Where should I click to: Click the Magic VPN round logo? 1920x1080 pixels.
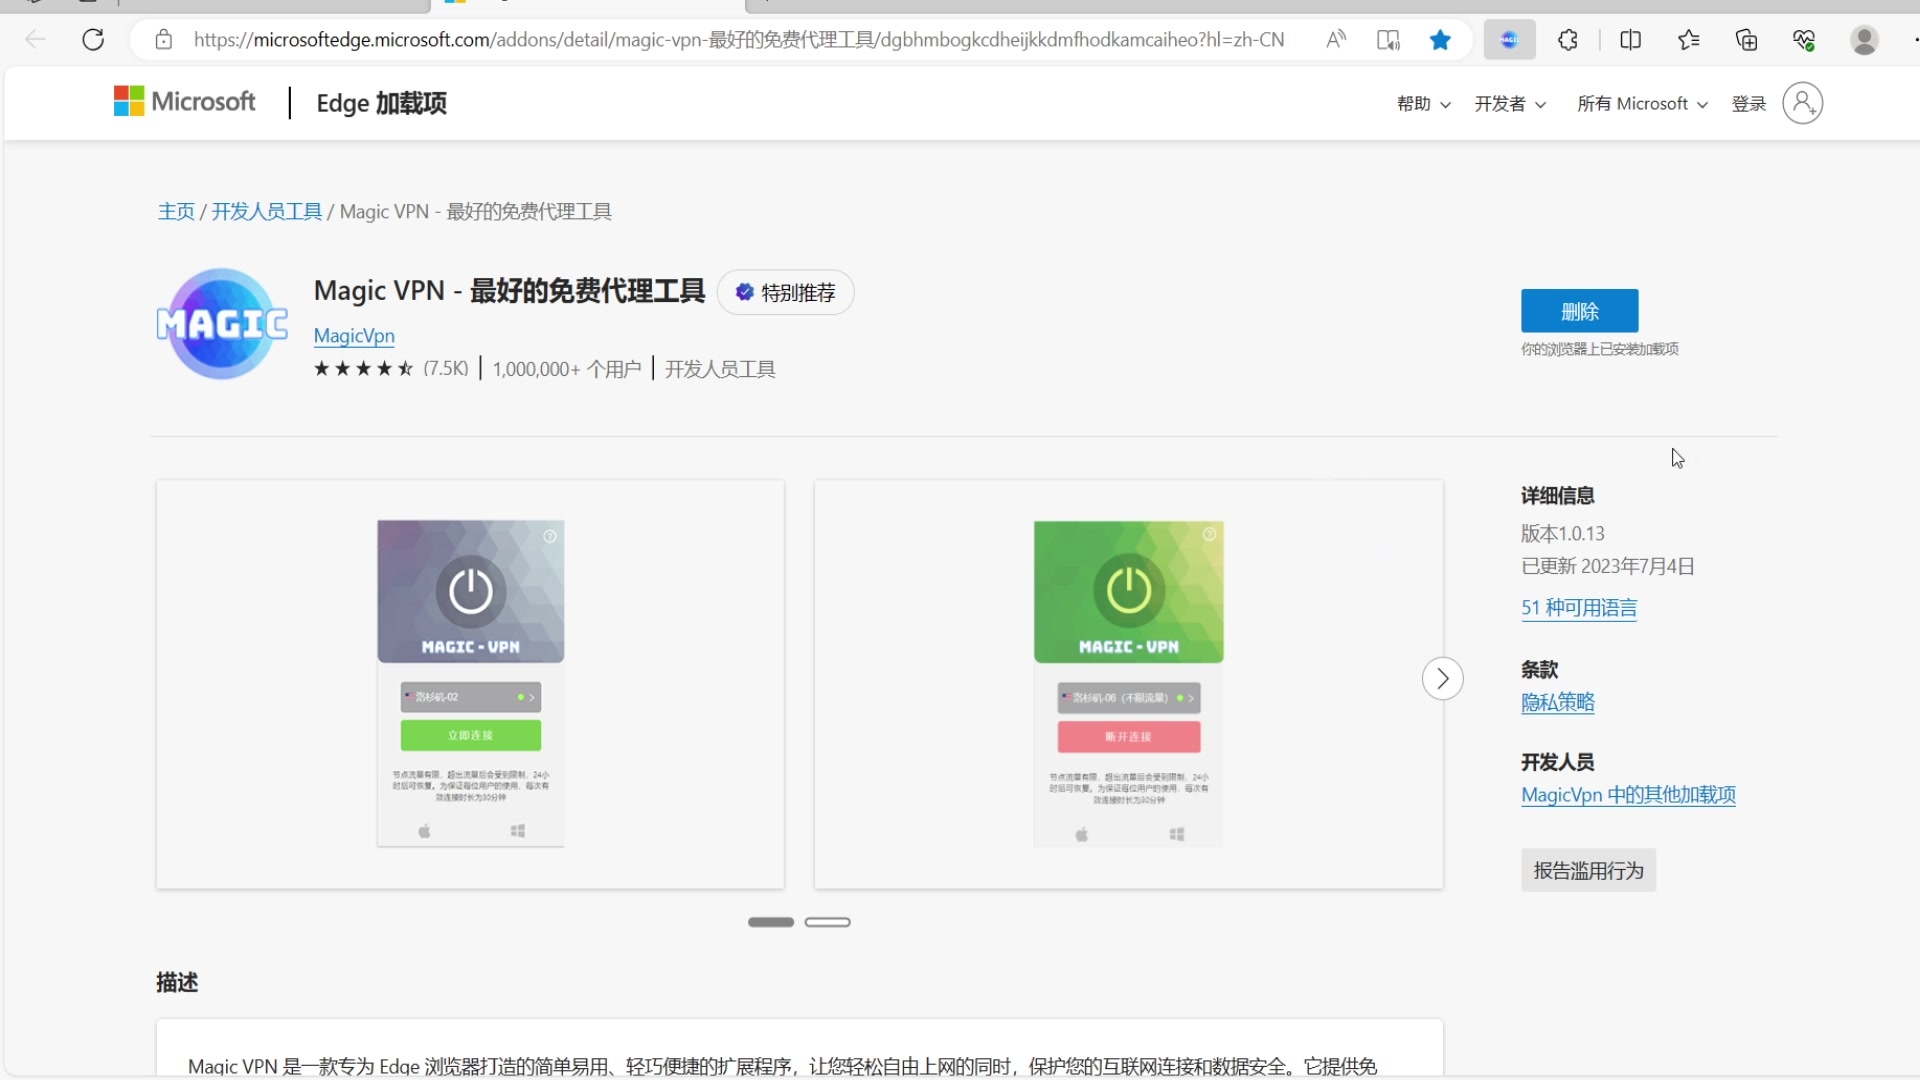click(222, 323)
